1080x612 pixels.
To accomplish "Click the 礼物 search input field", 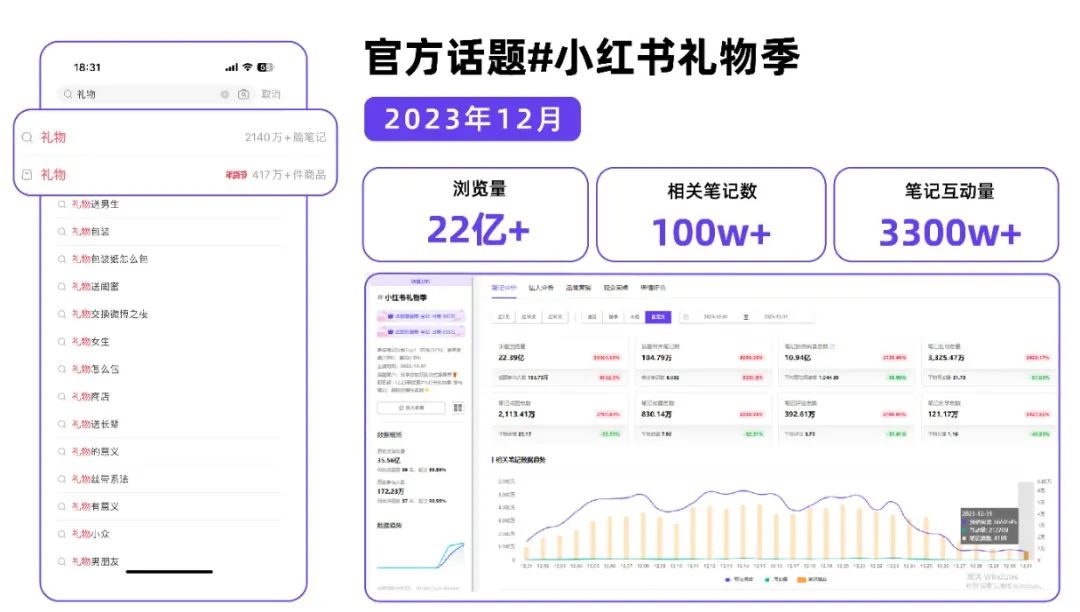I will [145, 94].
